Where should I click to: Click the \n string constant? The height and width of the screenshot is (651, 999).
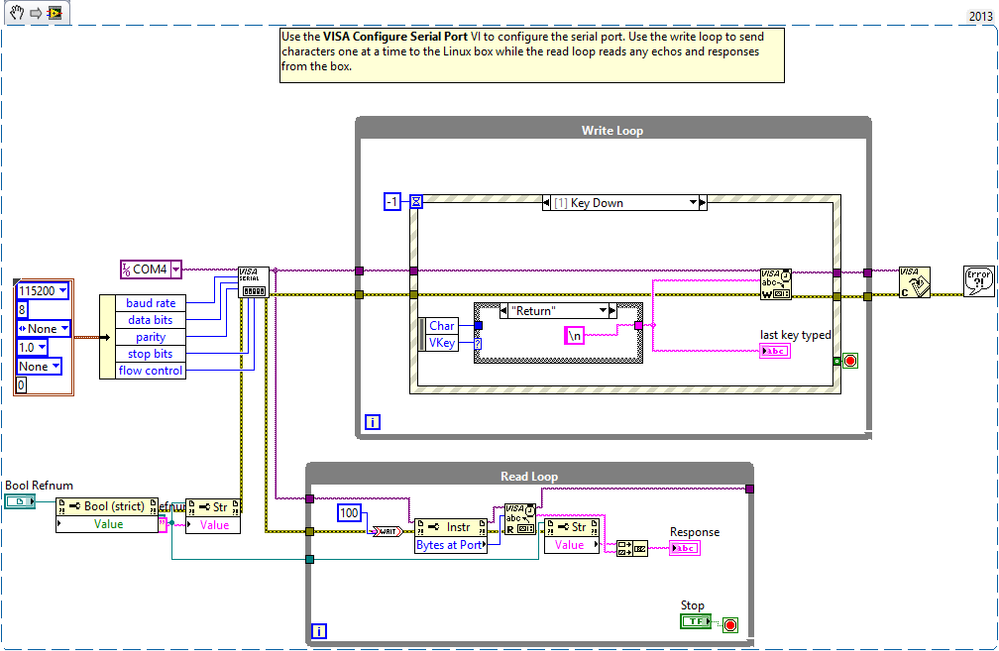(575, 335)
